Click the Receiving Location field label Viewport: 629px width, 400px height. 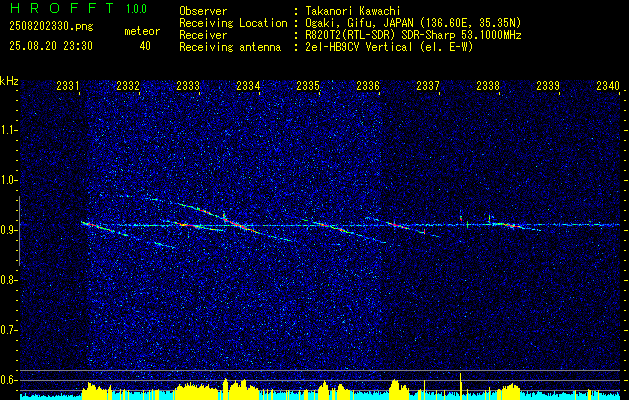click(233, 23)
